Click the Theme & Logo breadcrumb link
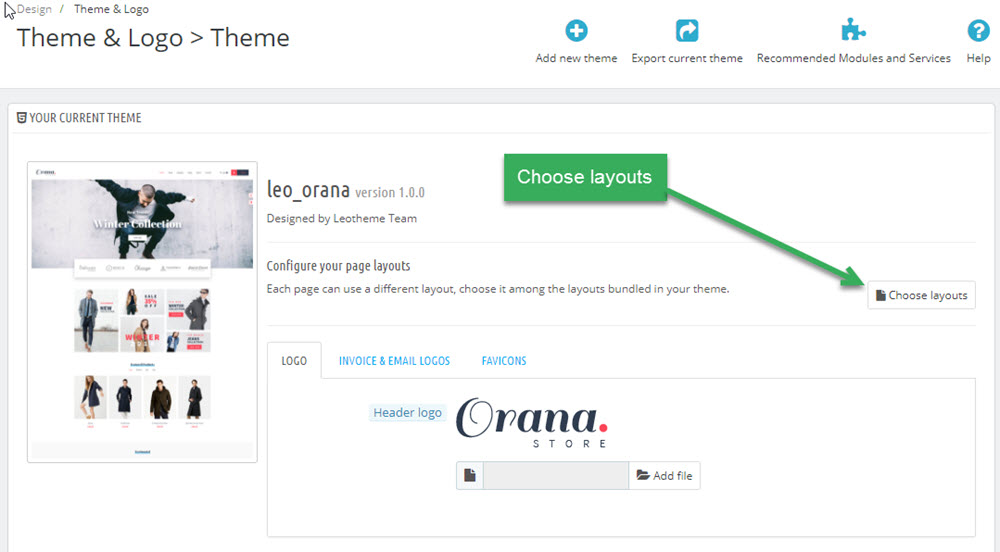This screenshot has width=1000, height=552. click(111, 9)
